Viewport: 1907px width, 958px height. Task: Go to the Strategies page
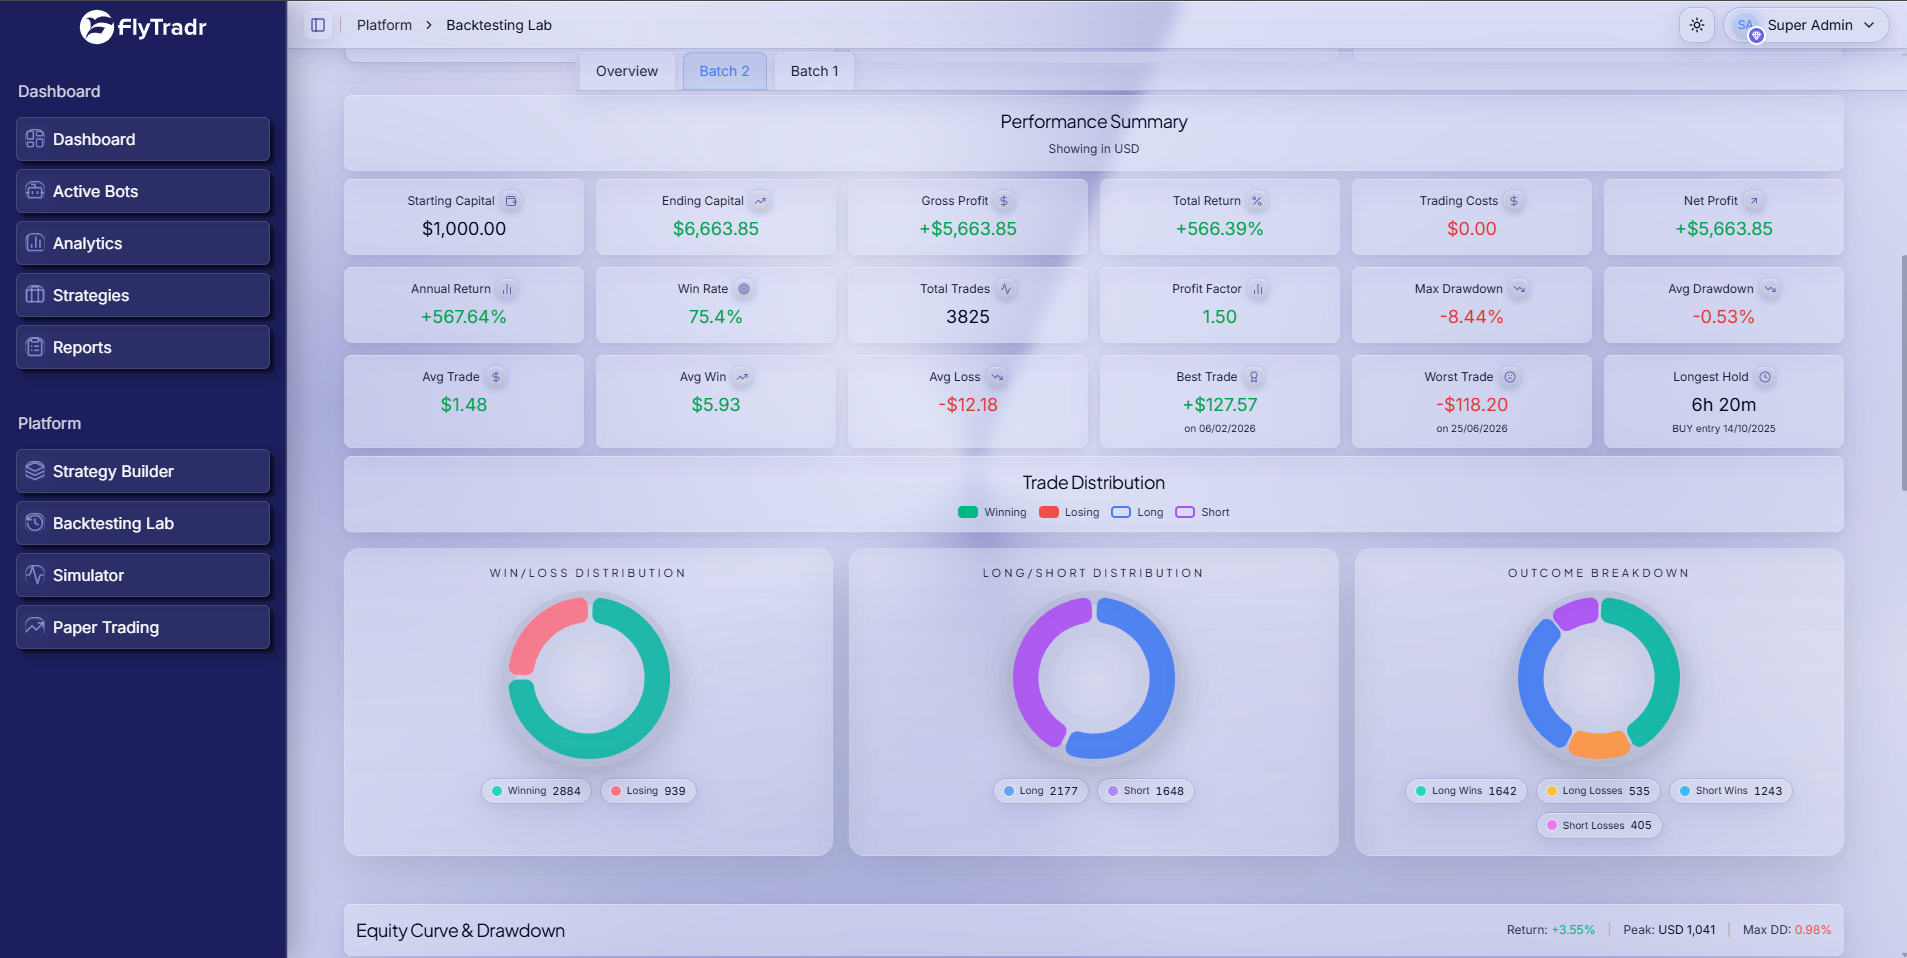[143, 295]
